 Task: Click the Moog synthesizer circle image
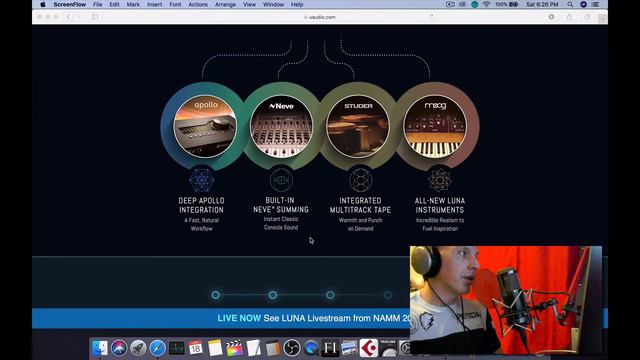pyautogui.click(x=435, y=127)
